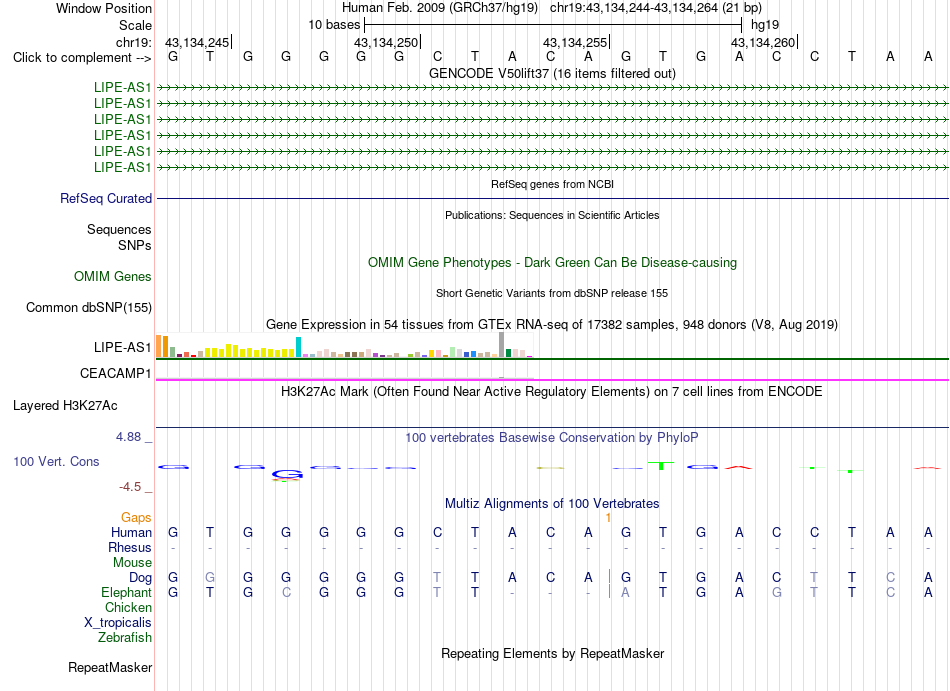Click the '4.88 _' PhyloP upper scale value
Screen dimensions: 950x691
click(x=134, y=437)
